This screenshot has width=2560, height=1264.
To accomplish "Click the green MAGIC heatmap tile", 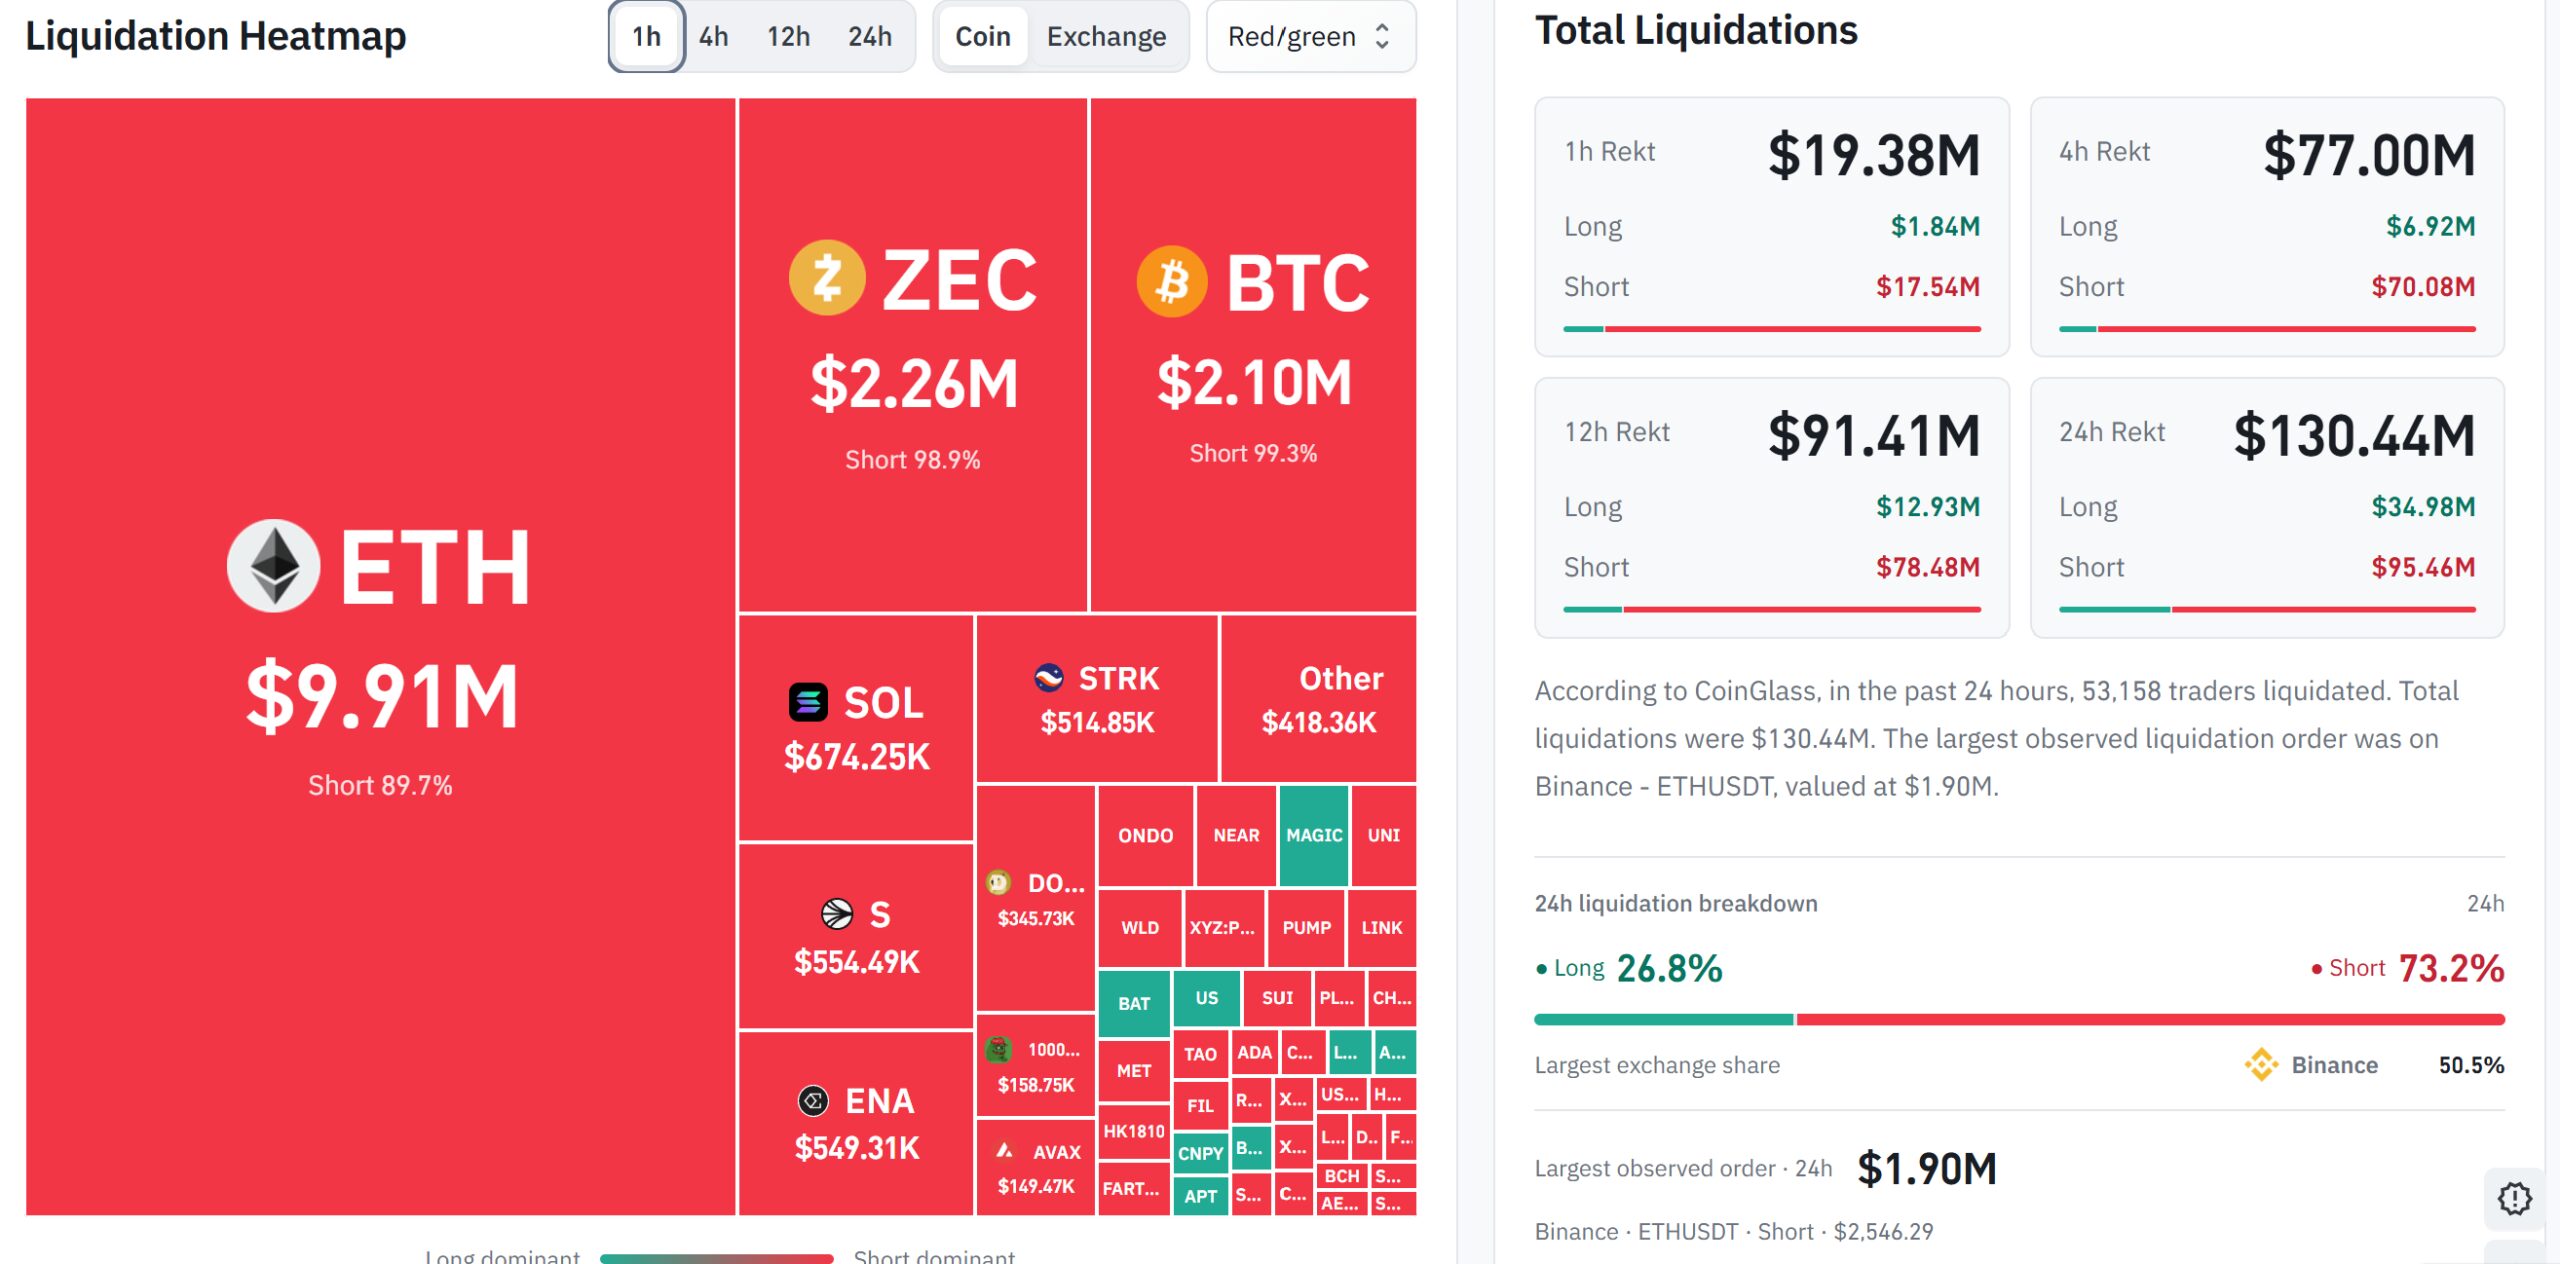I will (x=1314, y=836).
